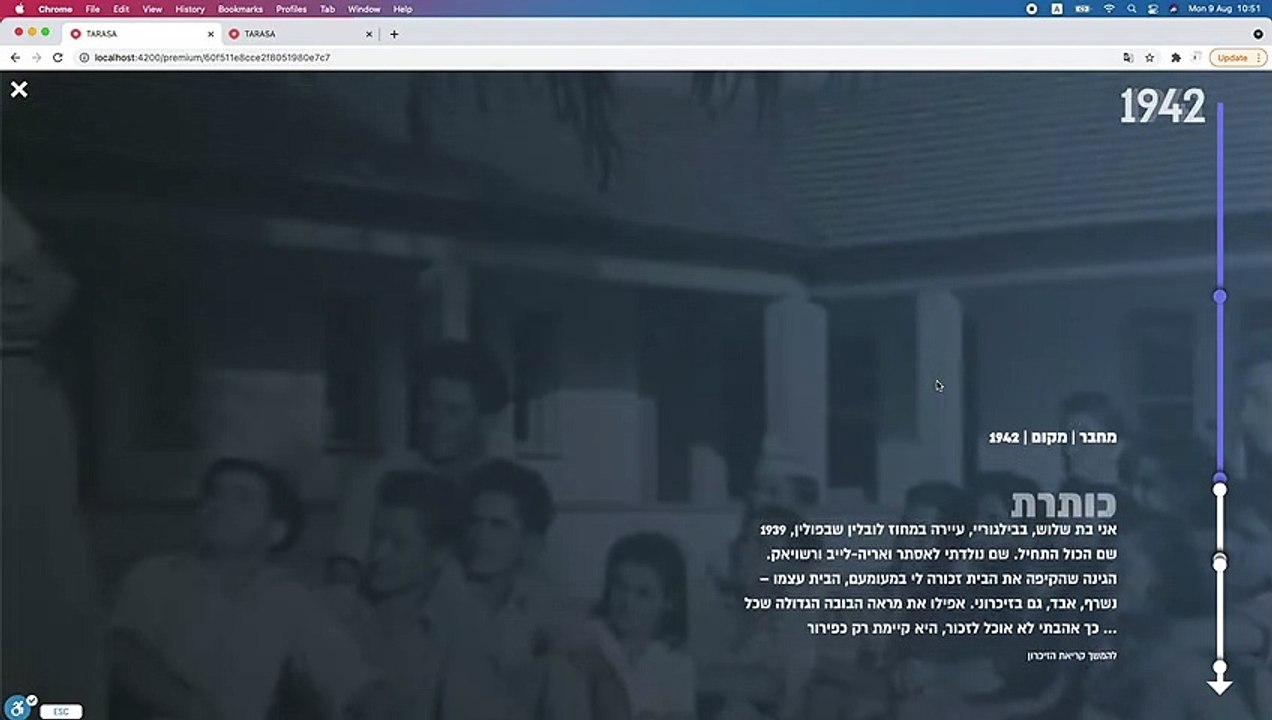Click the recording indicator in the tab strip

pos(1258,34)
